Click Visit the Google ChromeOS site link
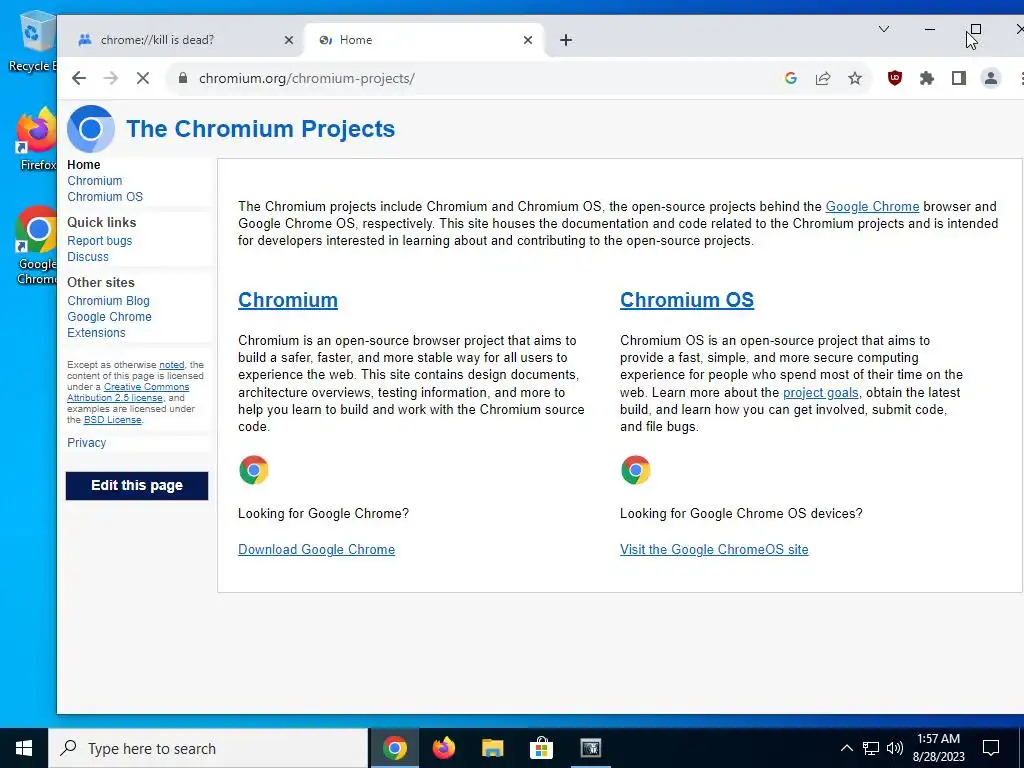 pos(714,549)
